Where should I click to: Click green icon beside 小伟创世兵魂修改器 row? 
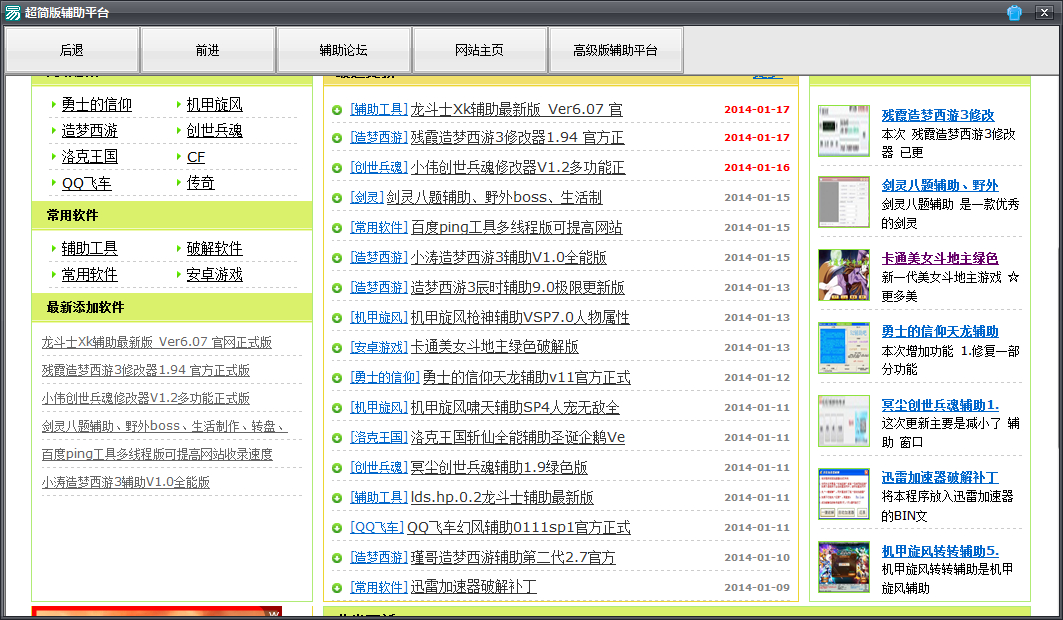[x=337, y=167]
